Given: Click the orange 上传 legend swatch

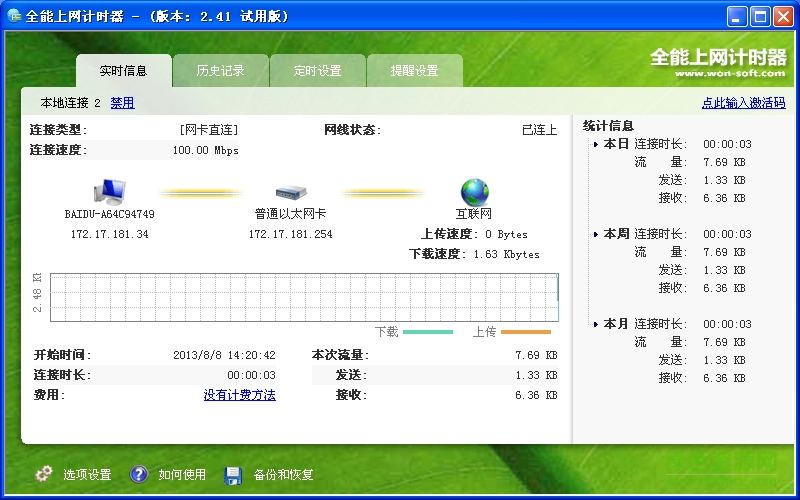Looking at the screenshot, I should tap(526, 332).
